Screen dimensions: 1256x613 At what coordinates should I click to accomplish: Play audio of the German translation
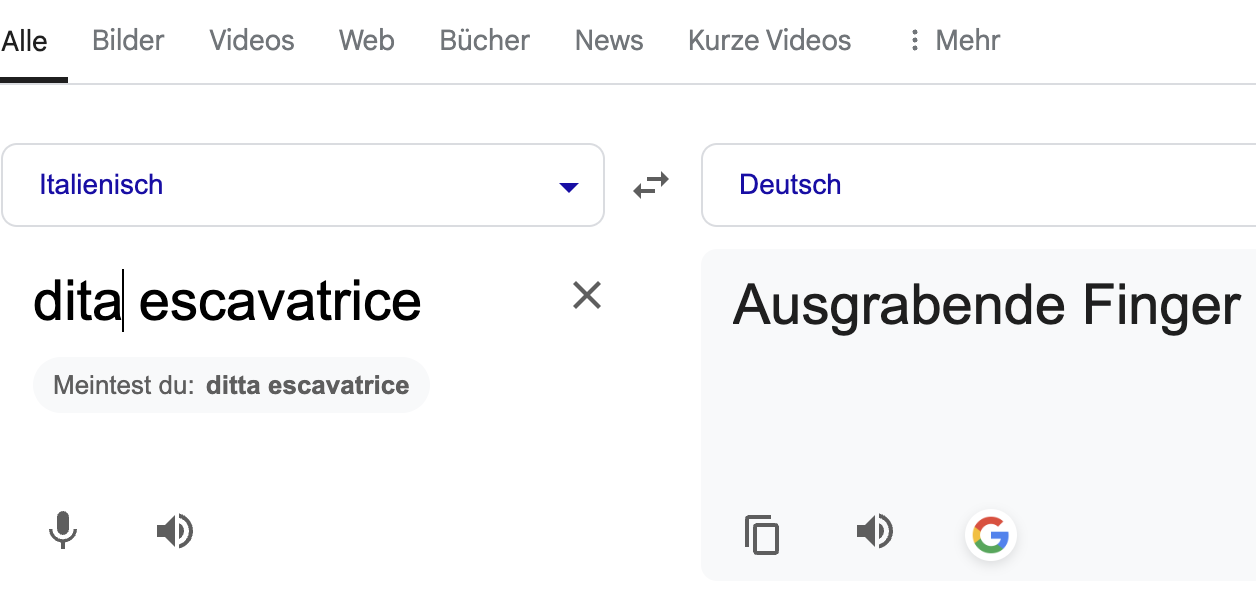(875, 532)
